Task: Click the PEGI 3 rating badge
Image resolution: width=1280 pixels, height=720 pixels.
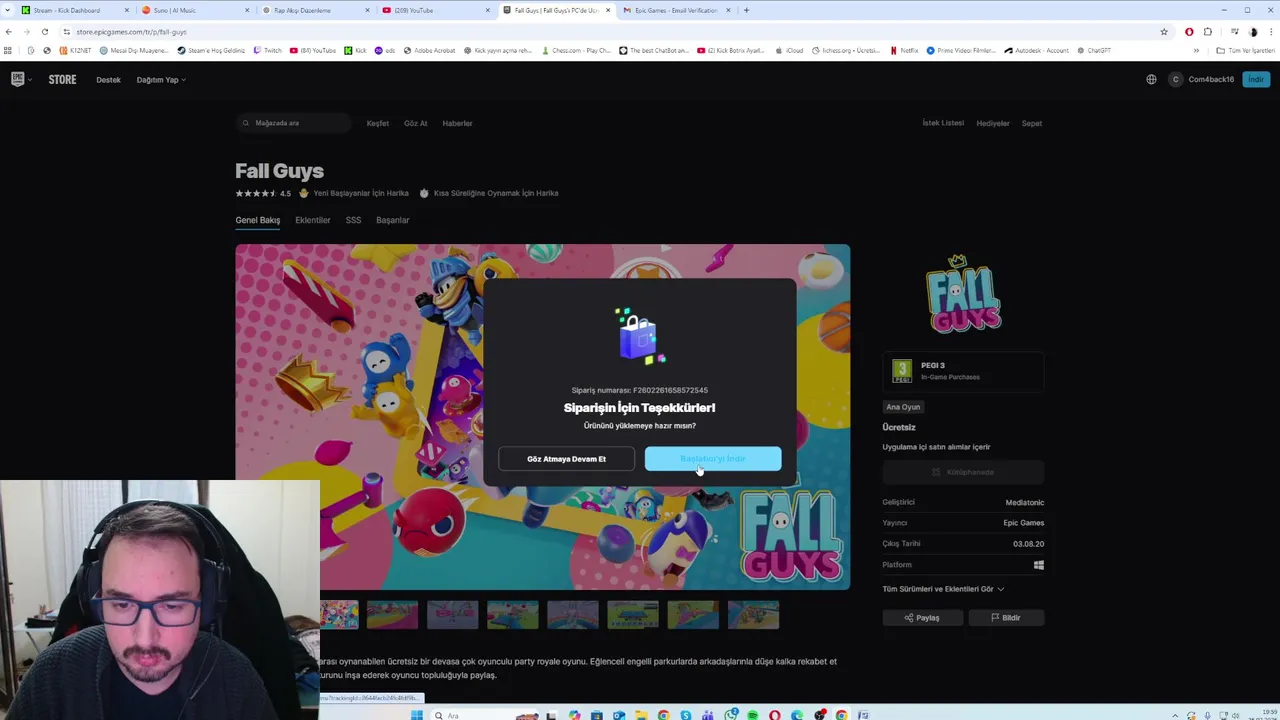Action: (902, 371)
